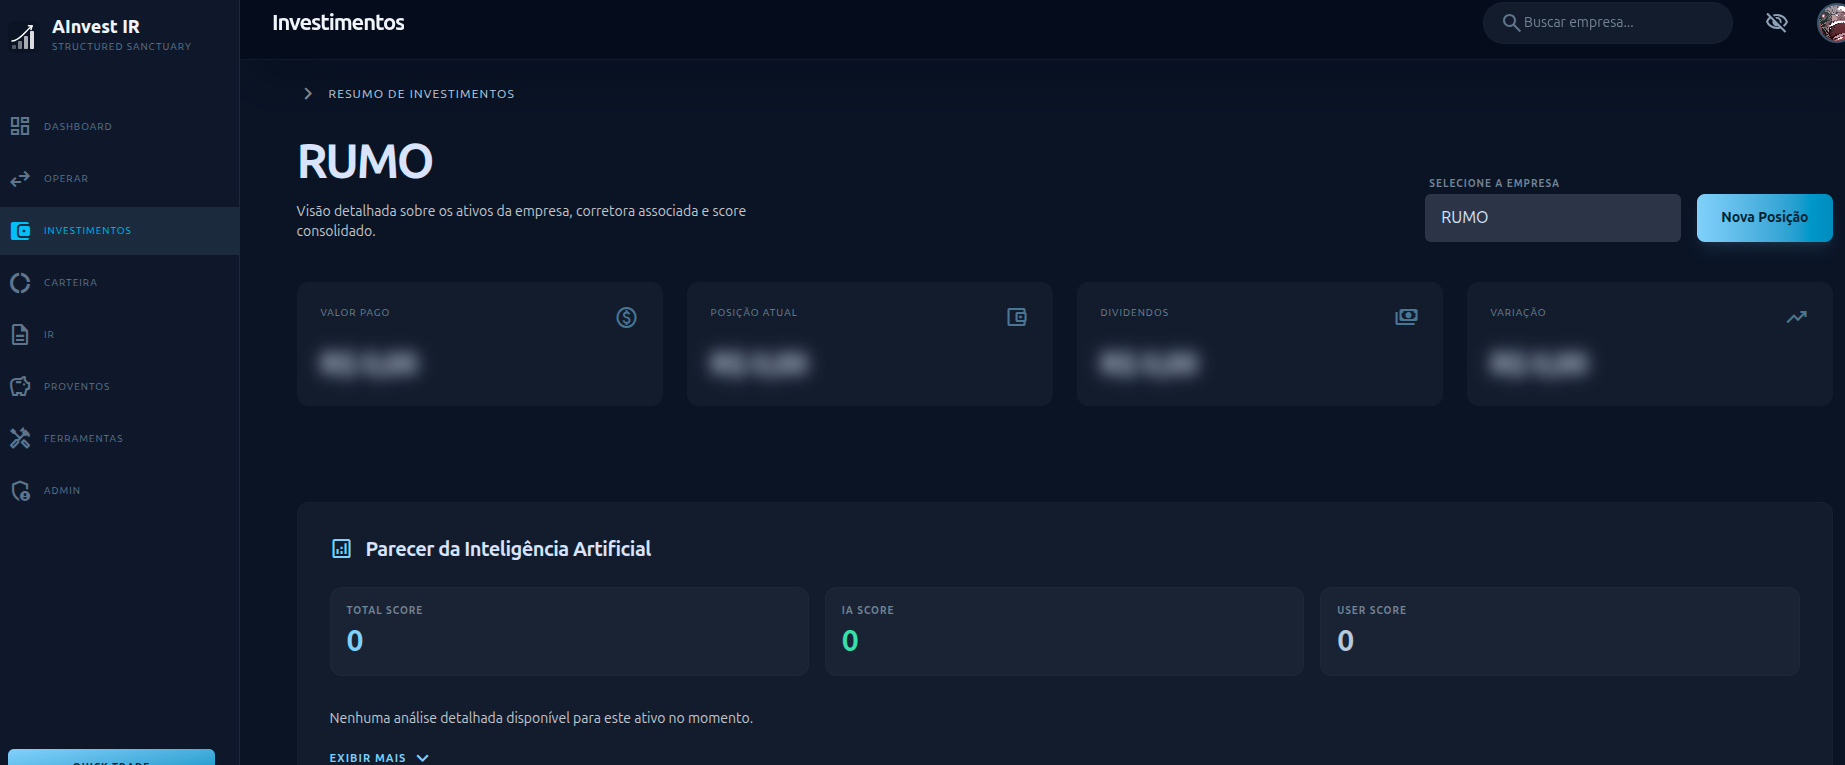The width and height of the screenshot is (1845, 765).
Task: Click the Posição Atual label
Action: pyautogui.click(x=754, y=313)
